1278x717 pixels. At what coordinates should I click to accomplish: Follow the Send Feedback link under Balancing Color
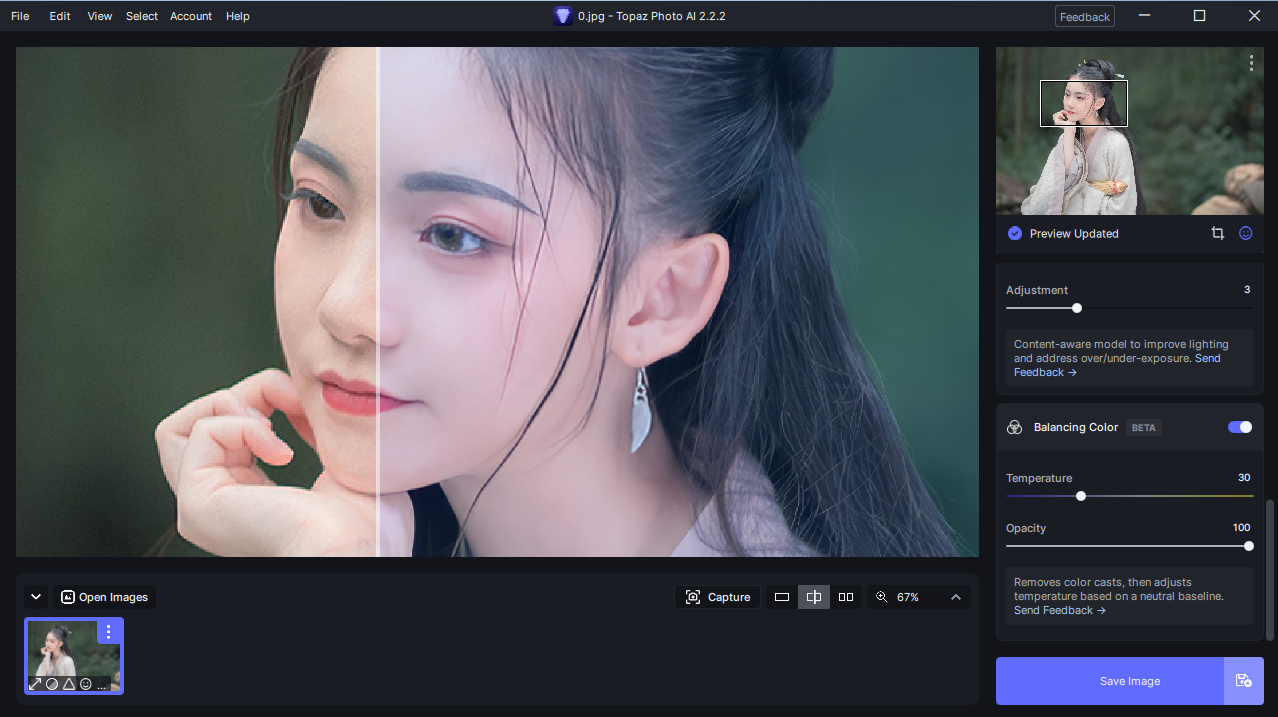[x=1053, y=609]
